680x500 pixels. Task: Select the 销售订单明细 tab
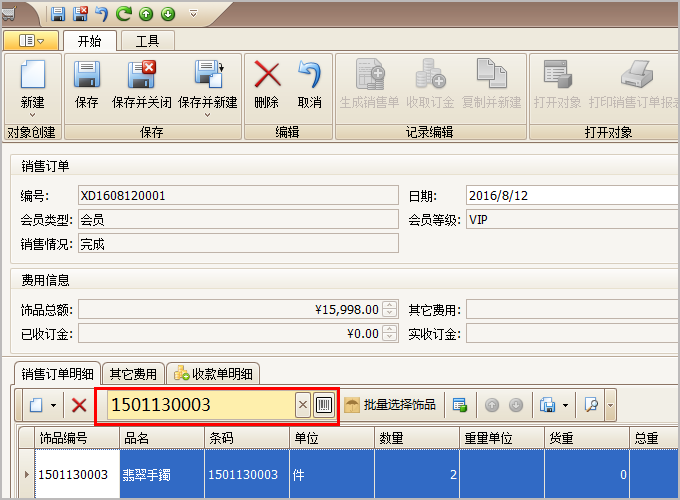58,374
